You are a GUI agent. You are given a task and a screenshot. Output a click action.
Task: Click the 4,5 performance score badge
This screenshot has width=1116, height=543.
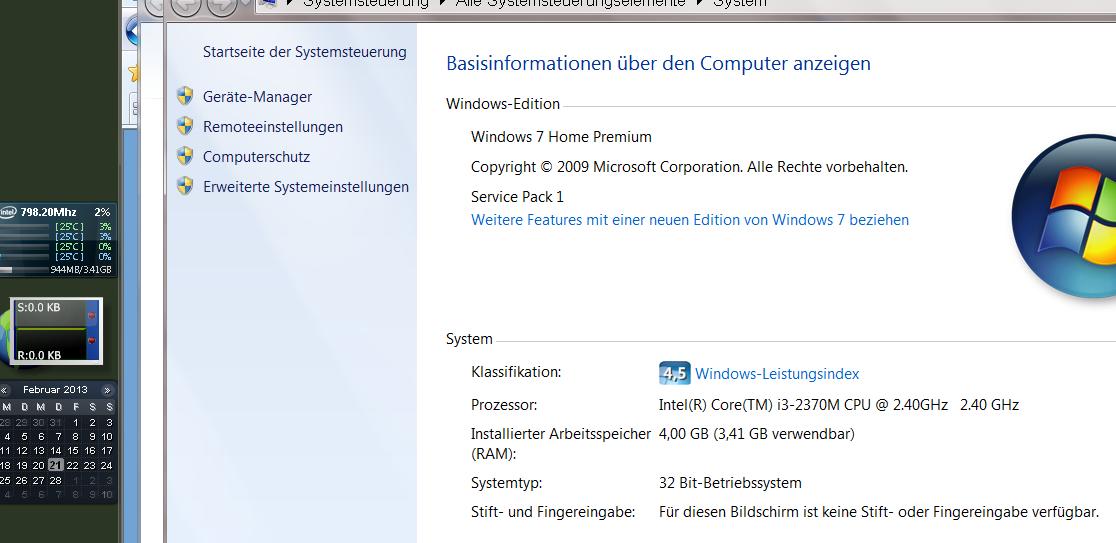click(x=674, y=373)
